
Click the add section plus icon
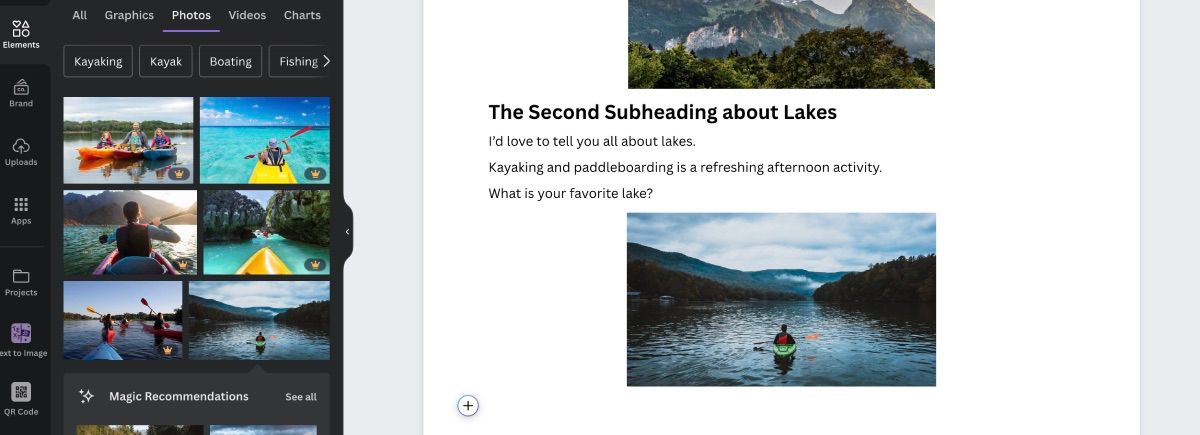(x=468, y=405)
